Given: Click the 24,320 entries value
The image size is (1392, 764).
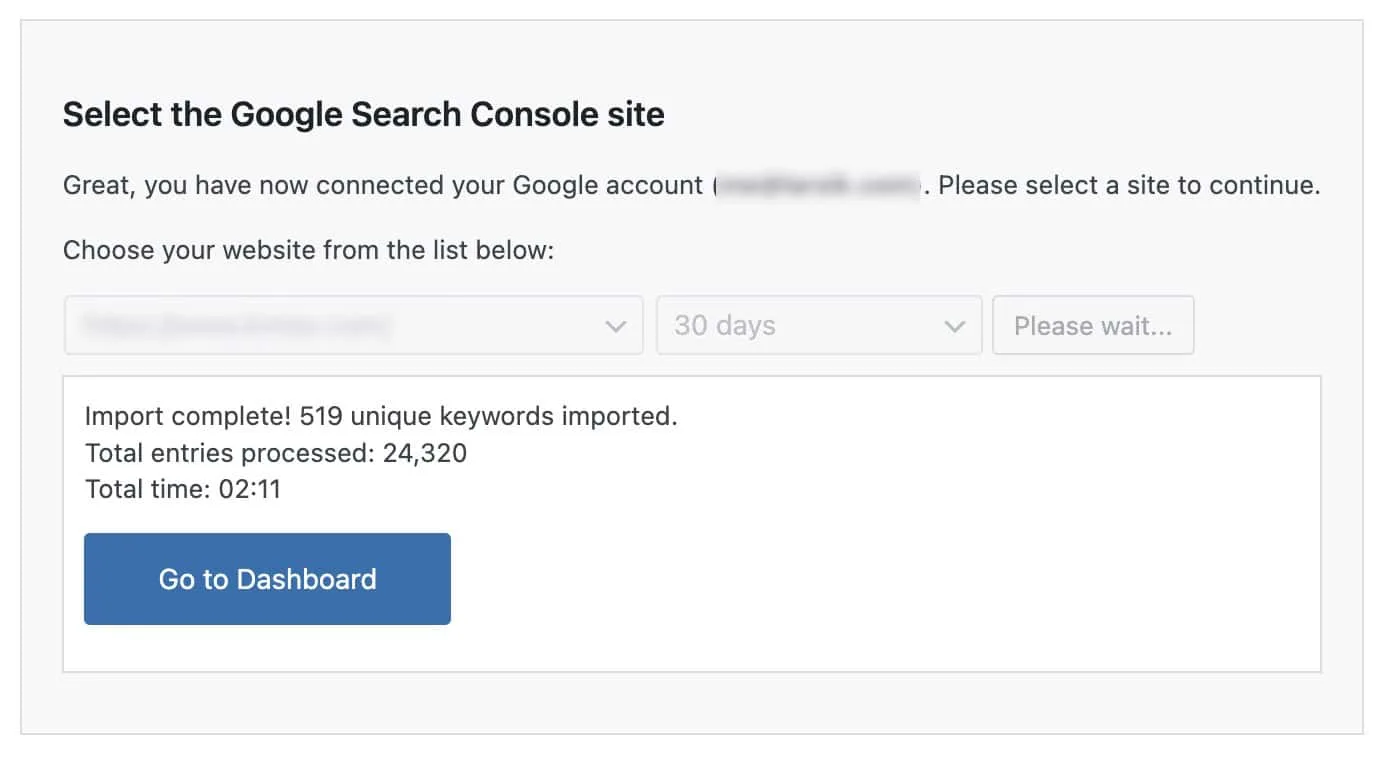Looking at the screenshot, I should (x=425, y=453).
